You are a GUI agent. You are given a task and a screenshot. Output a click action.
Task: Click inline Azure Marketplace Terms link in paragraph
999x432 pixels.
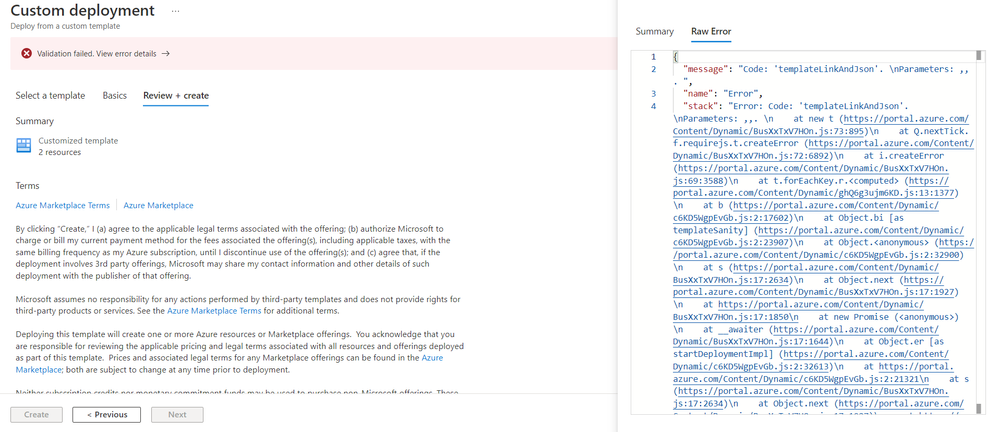tap(214, 311)
